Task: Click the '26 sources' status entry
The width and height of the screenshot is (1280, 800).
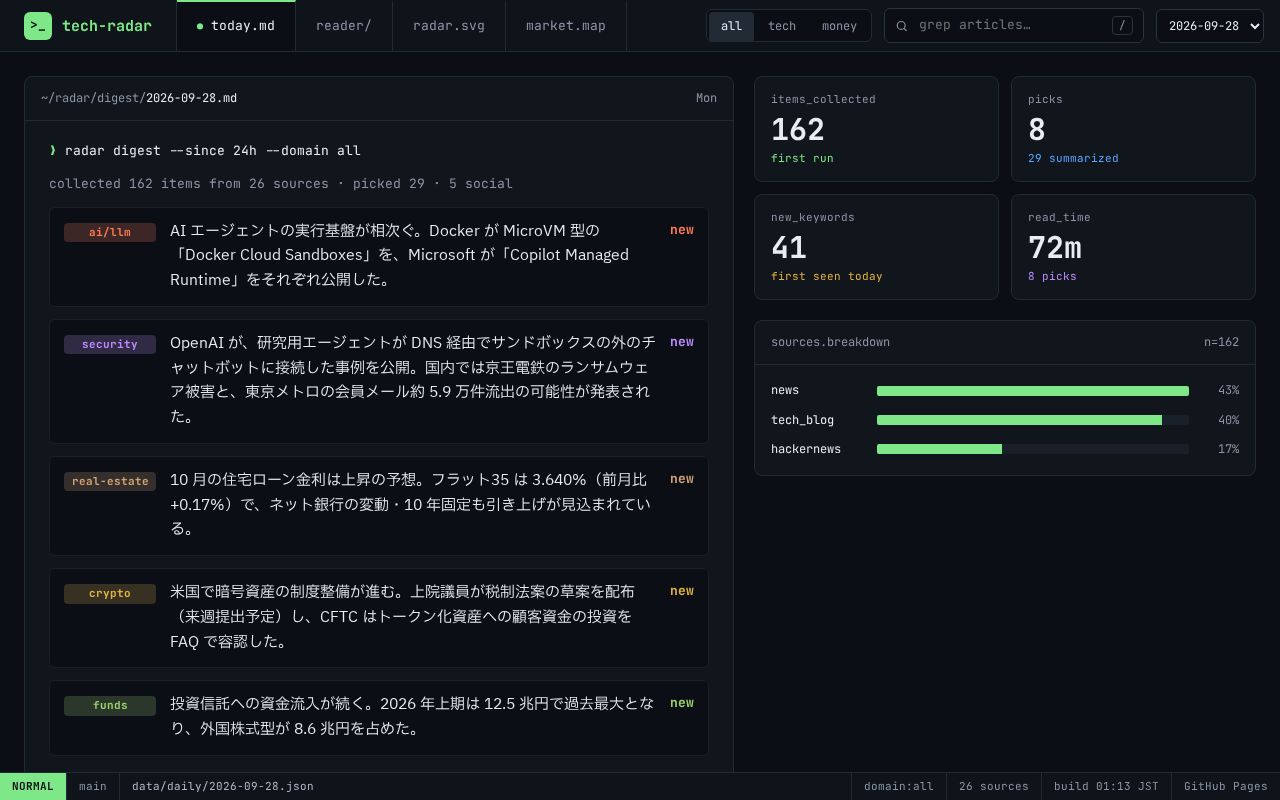Action: point(994,786)
